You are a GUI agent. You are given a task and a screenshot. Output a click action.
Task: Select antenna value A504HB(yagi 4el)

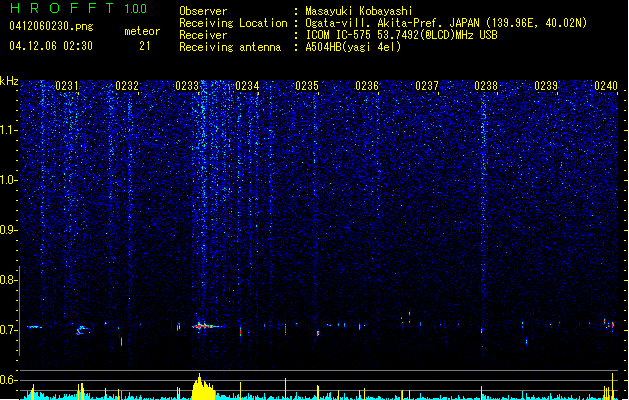353,47
